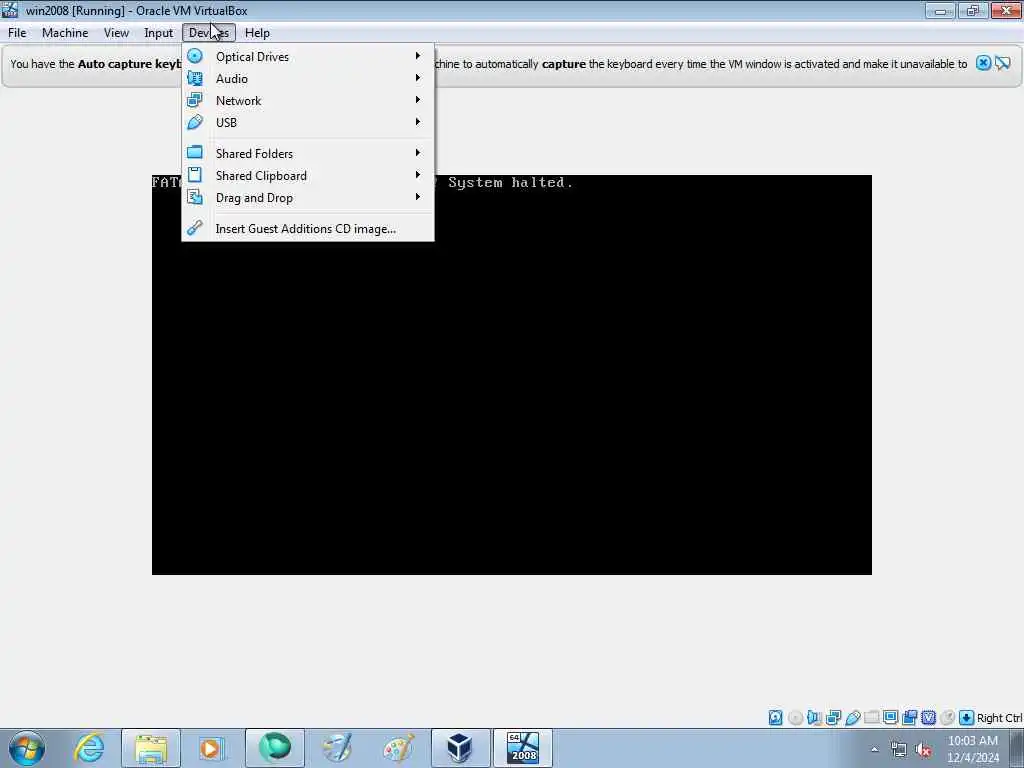
Task: Open the Windows Start menu
Action: [x=27, y=748]
